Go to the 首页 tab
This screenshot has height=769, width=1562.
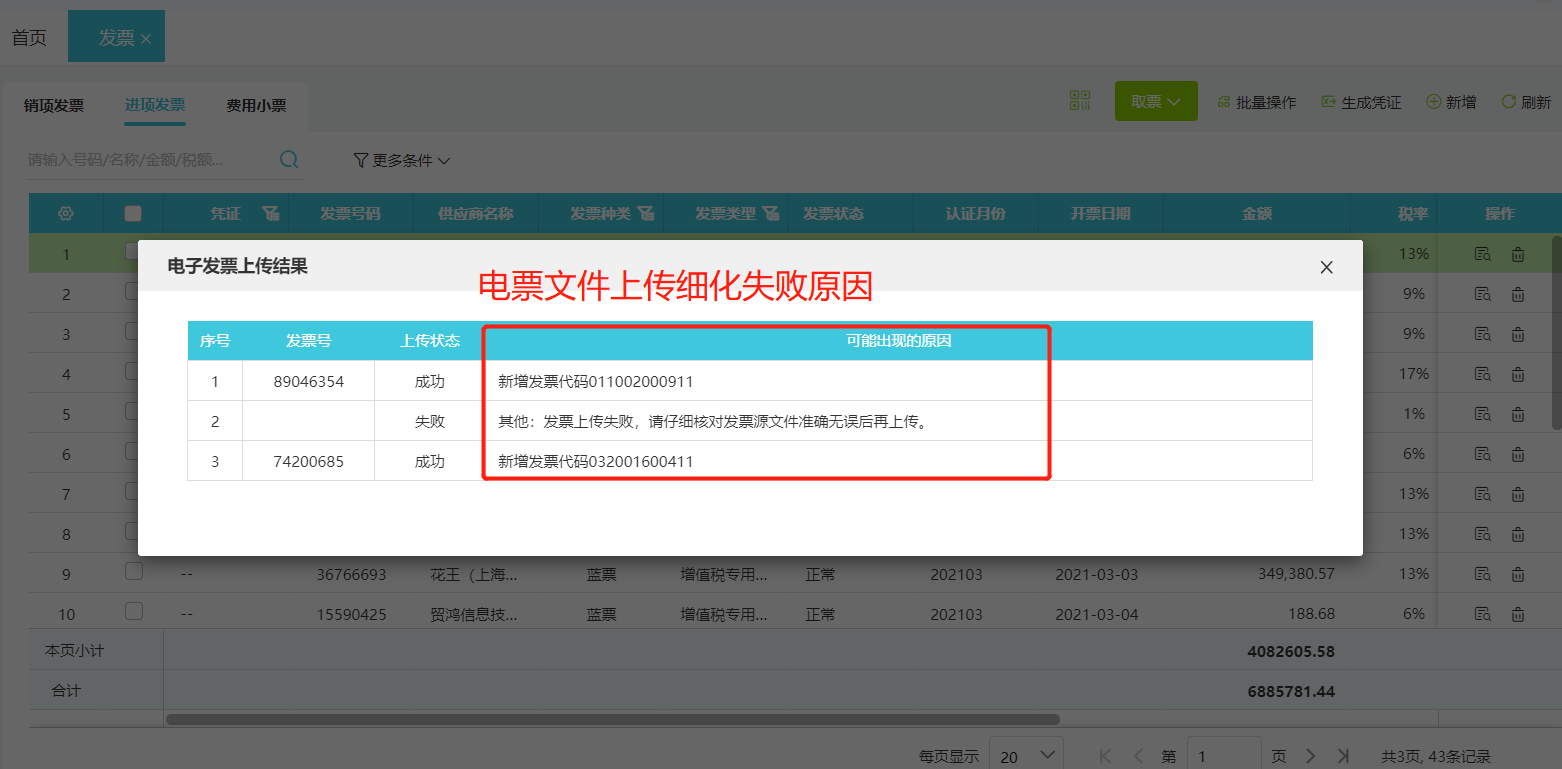click(x=29, y=38)
